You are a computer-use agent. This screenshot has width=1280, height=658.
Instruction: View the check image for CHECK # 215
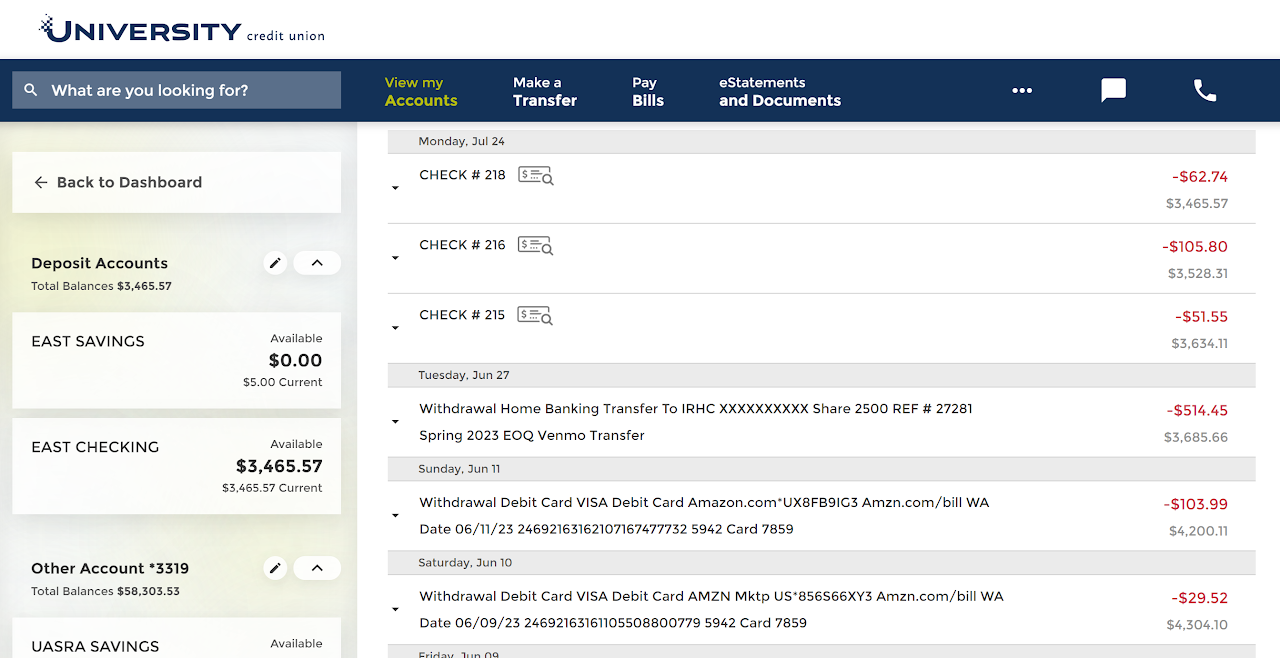tap(536, 315)
